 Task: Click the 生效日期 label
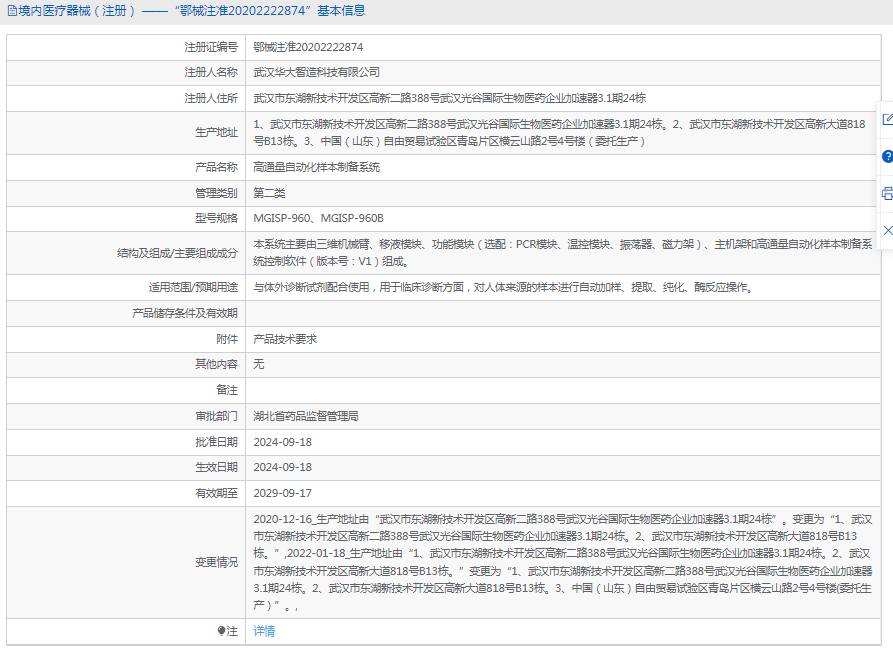click(216, 467)
